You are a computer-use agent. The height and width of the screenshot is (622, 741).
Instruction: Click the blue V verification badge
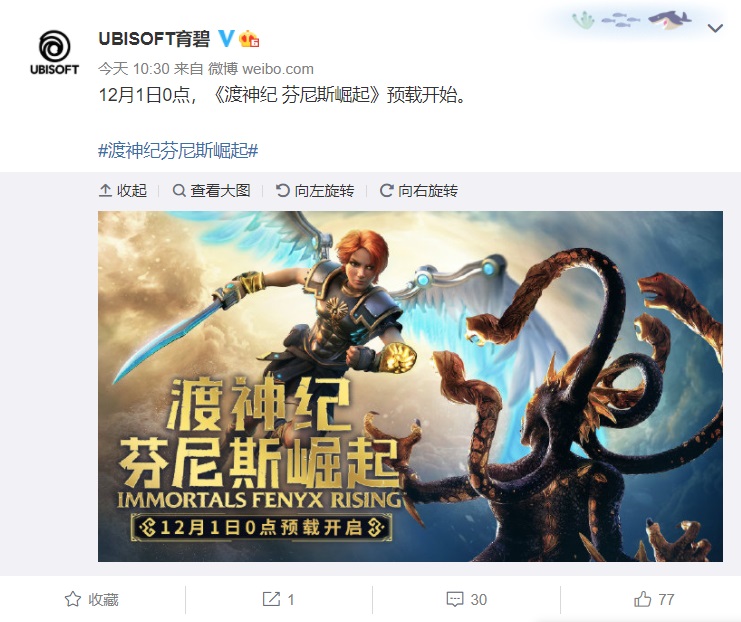226,38
